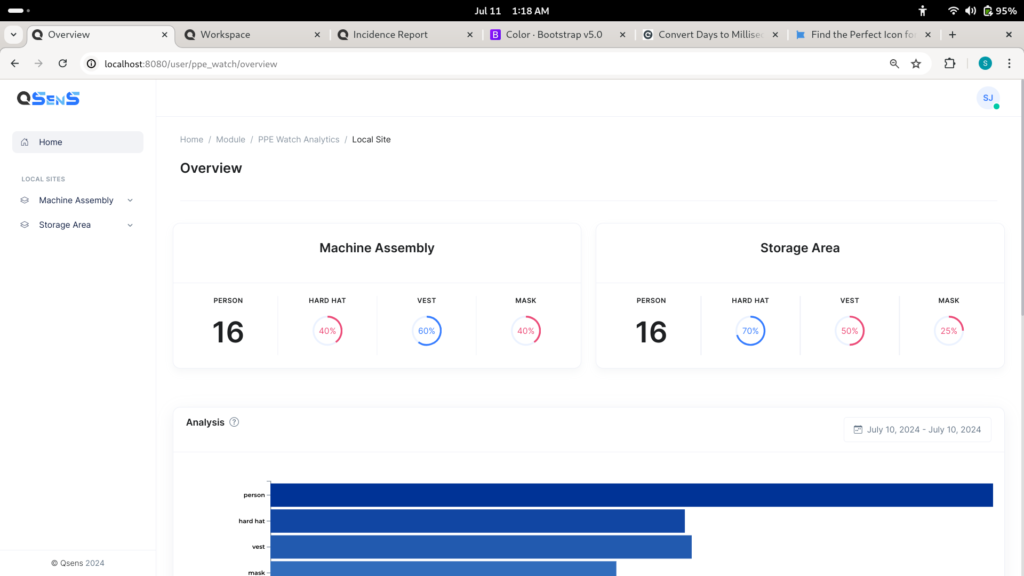The width and height of the screenshot is (1024, 576).
Task: Click the Local Site breadcrumb
Action: click(x=371, y=139)
